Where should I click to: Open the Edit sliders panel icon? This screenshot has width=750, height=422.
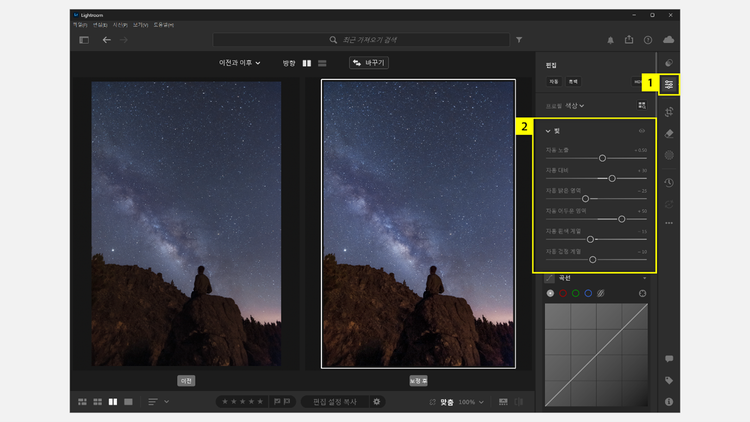click(668, 85)
